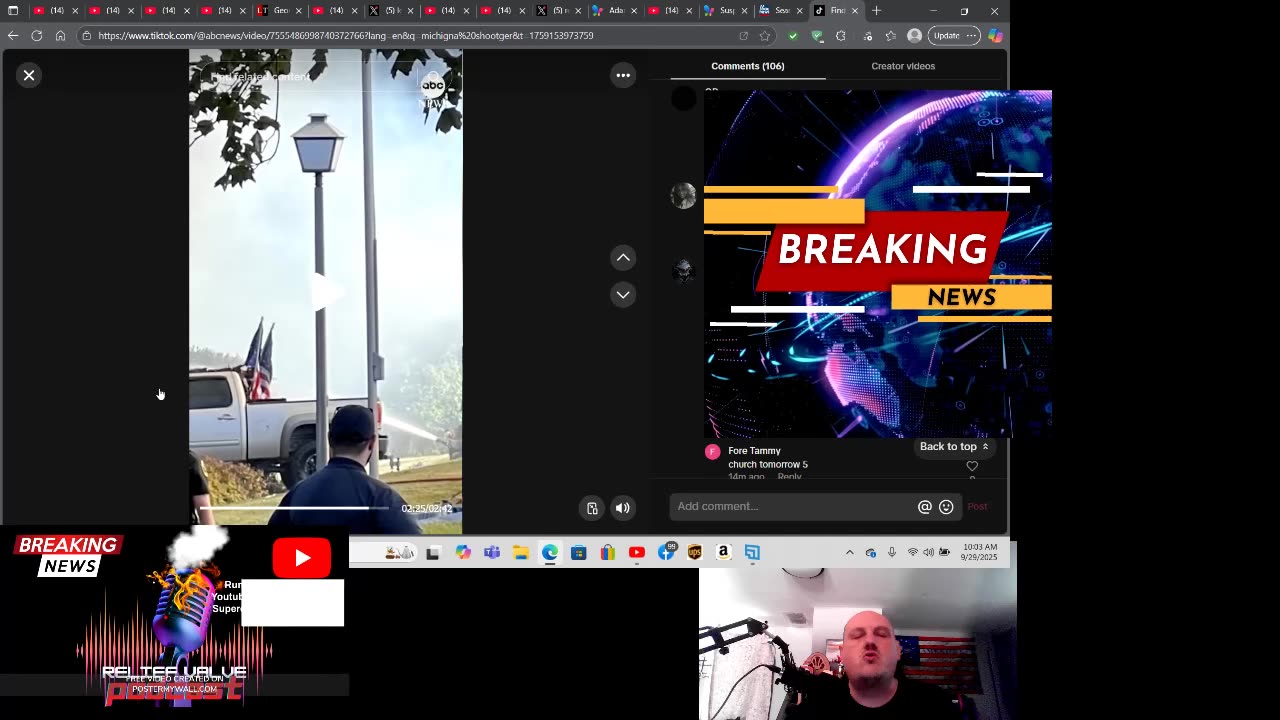Click the play overlay on the video

(x=325, y=291)
